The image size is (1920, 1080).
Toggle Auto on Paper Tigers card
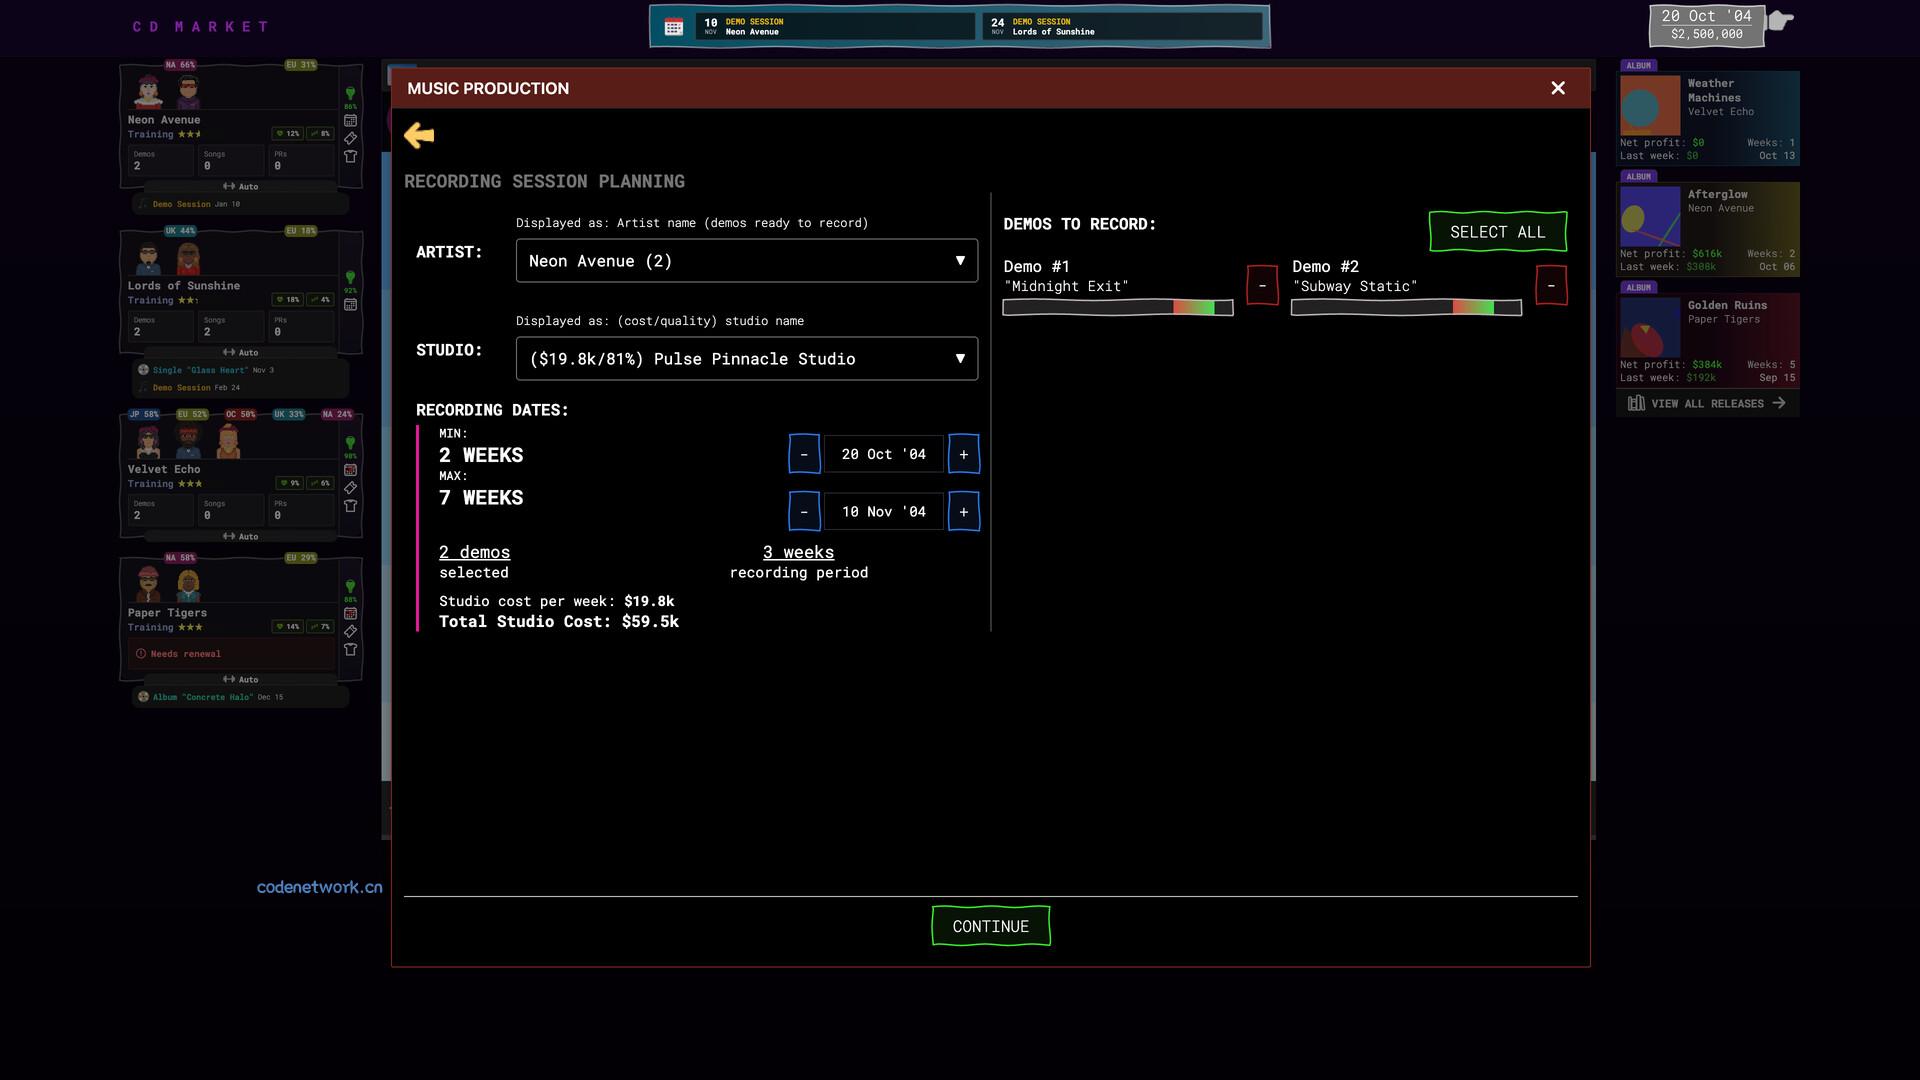coord(241,680)
